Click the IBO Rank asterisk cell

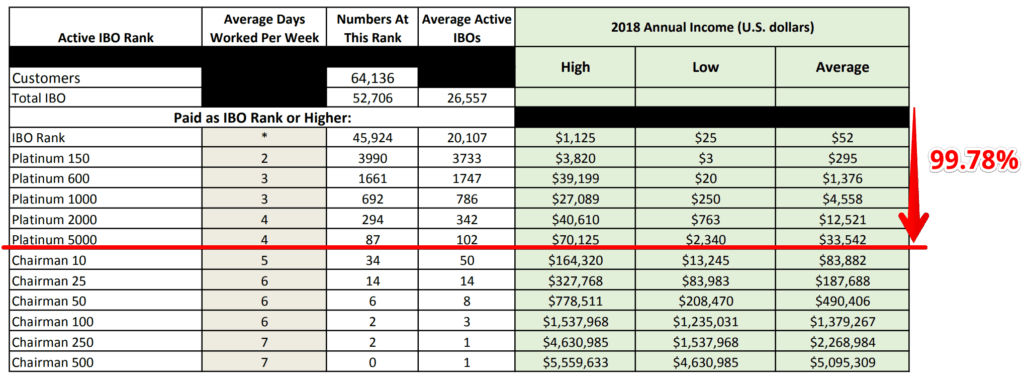point(264,138)
